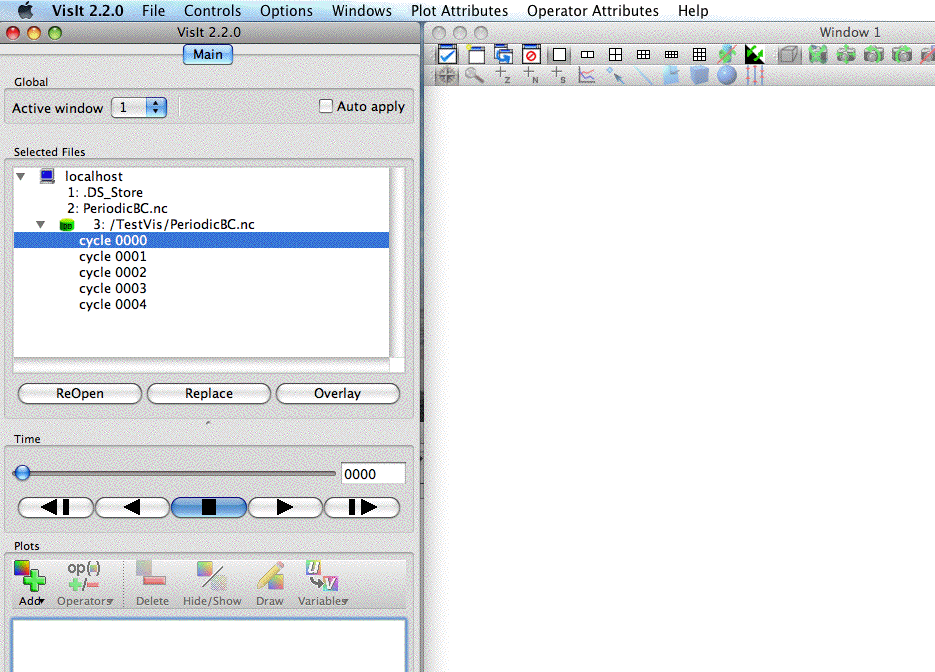Viewport: 935px width, 672px height.
Task: Click the single window layout icon
Action: [560, 54]
